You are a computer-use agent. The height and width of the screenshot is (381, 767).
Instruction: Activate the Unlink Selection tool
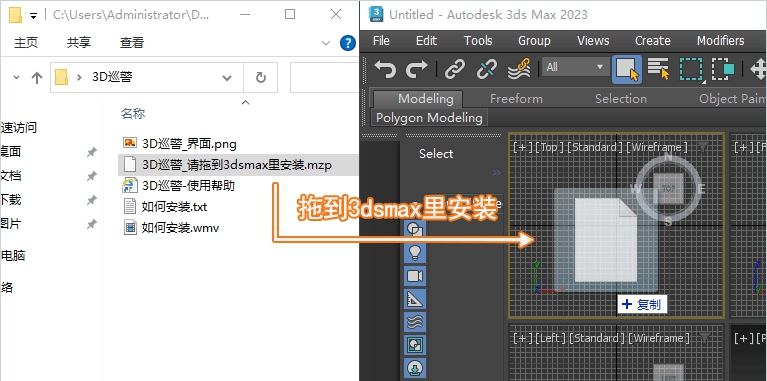(487, 69)
